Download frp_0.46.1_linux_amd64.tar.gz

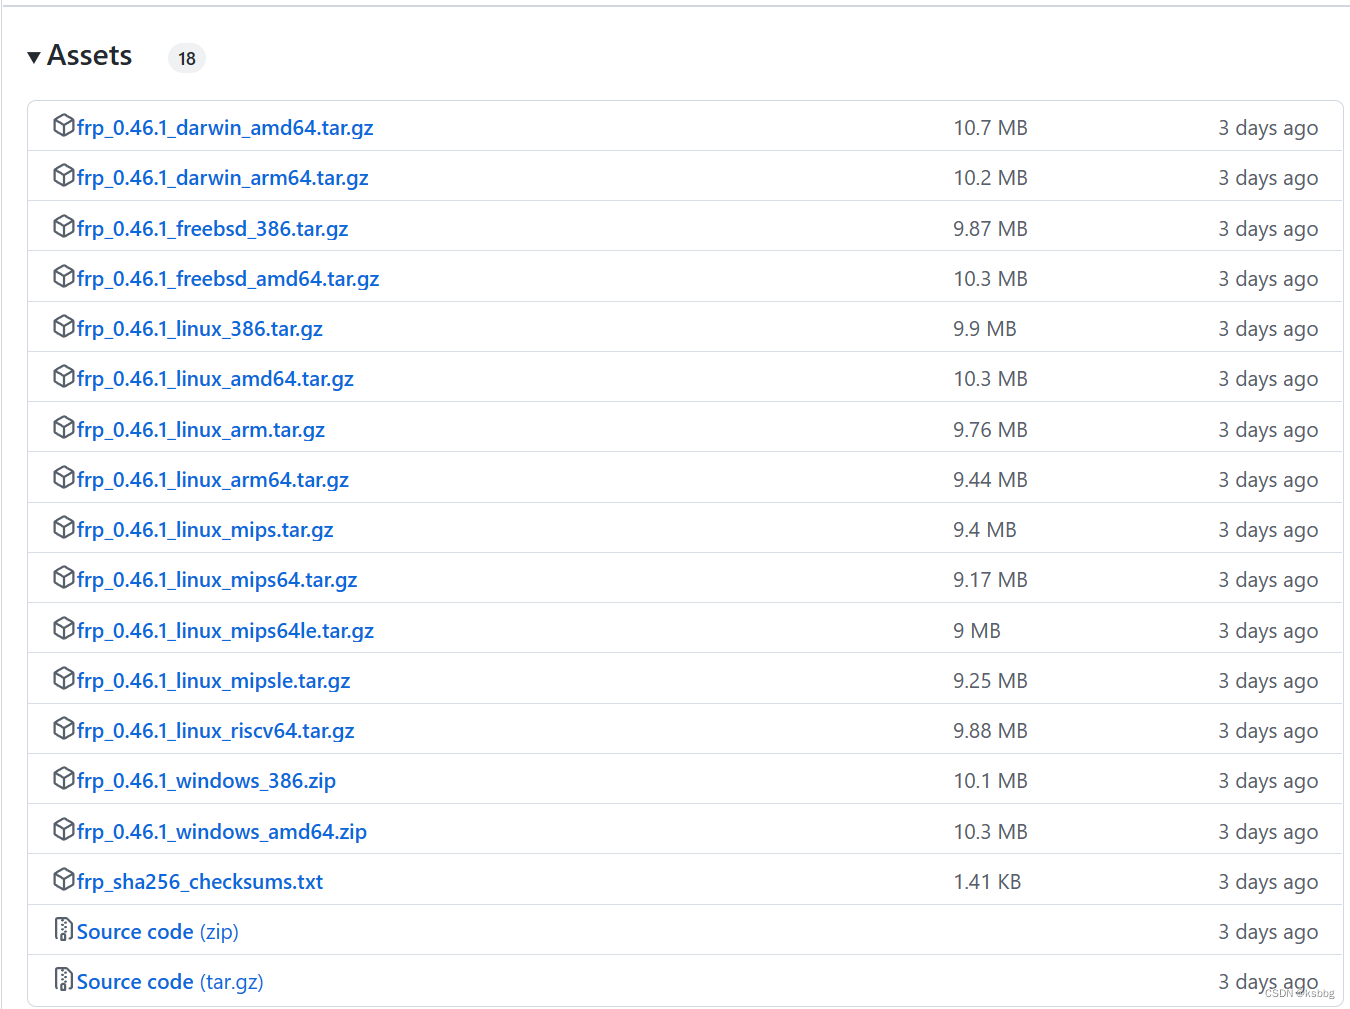215,379
